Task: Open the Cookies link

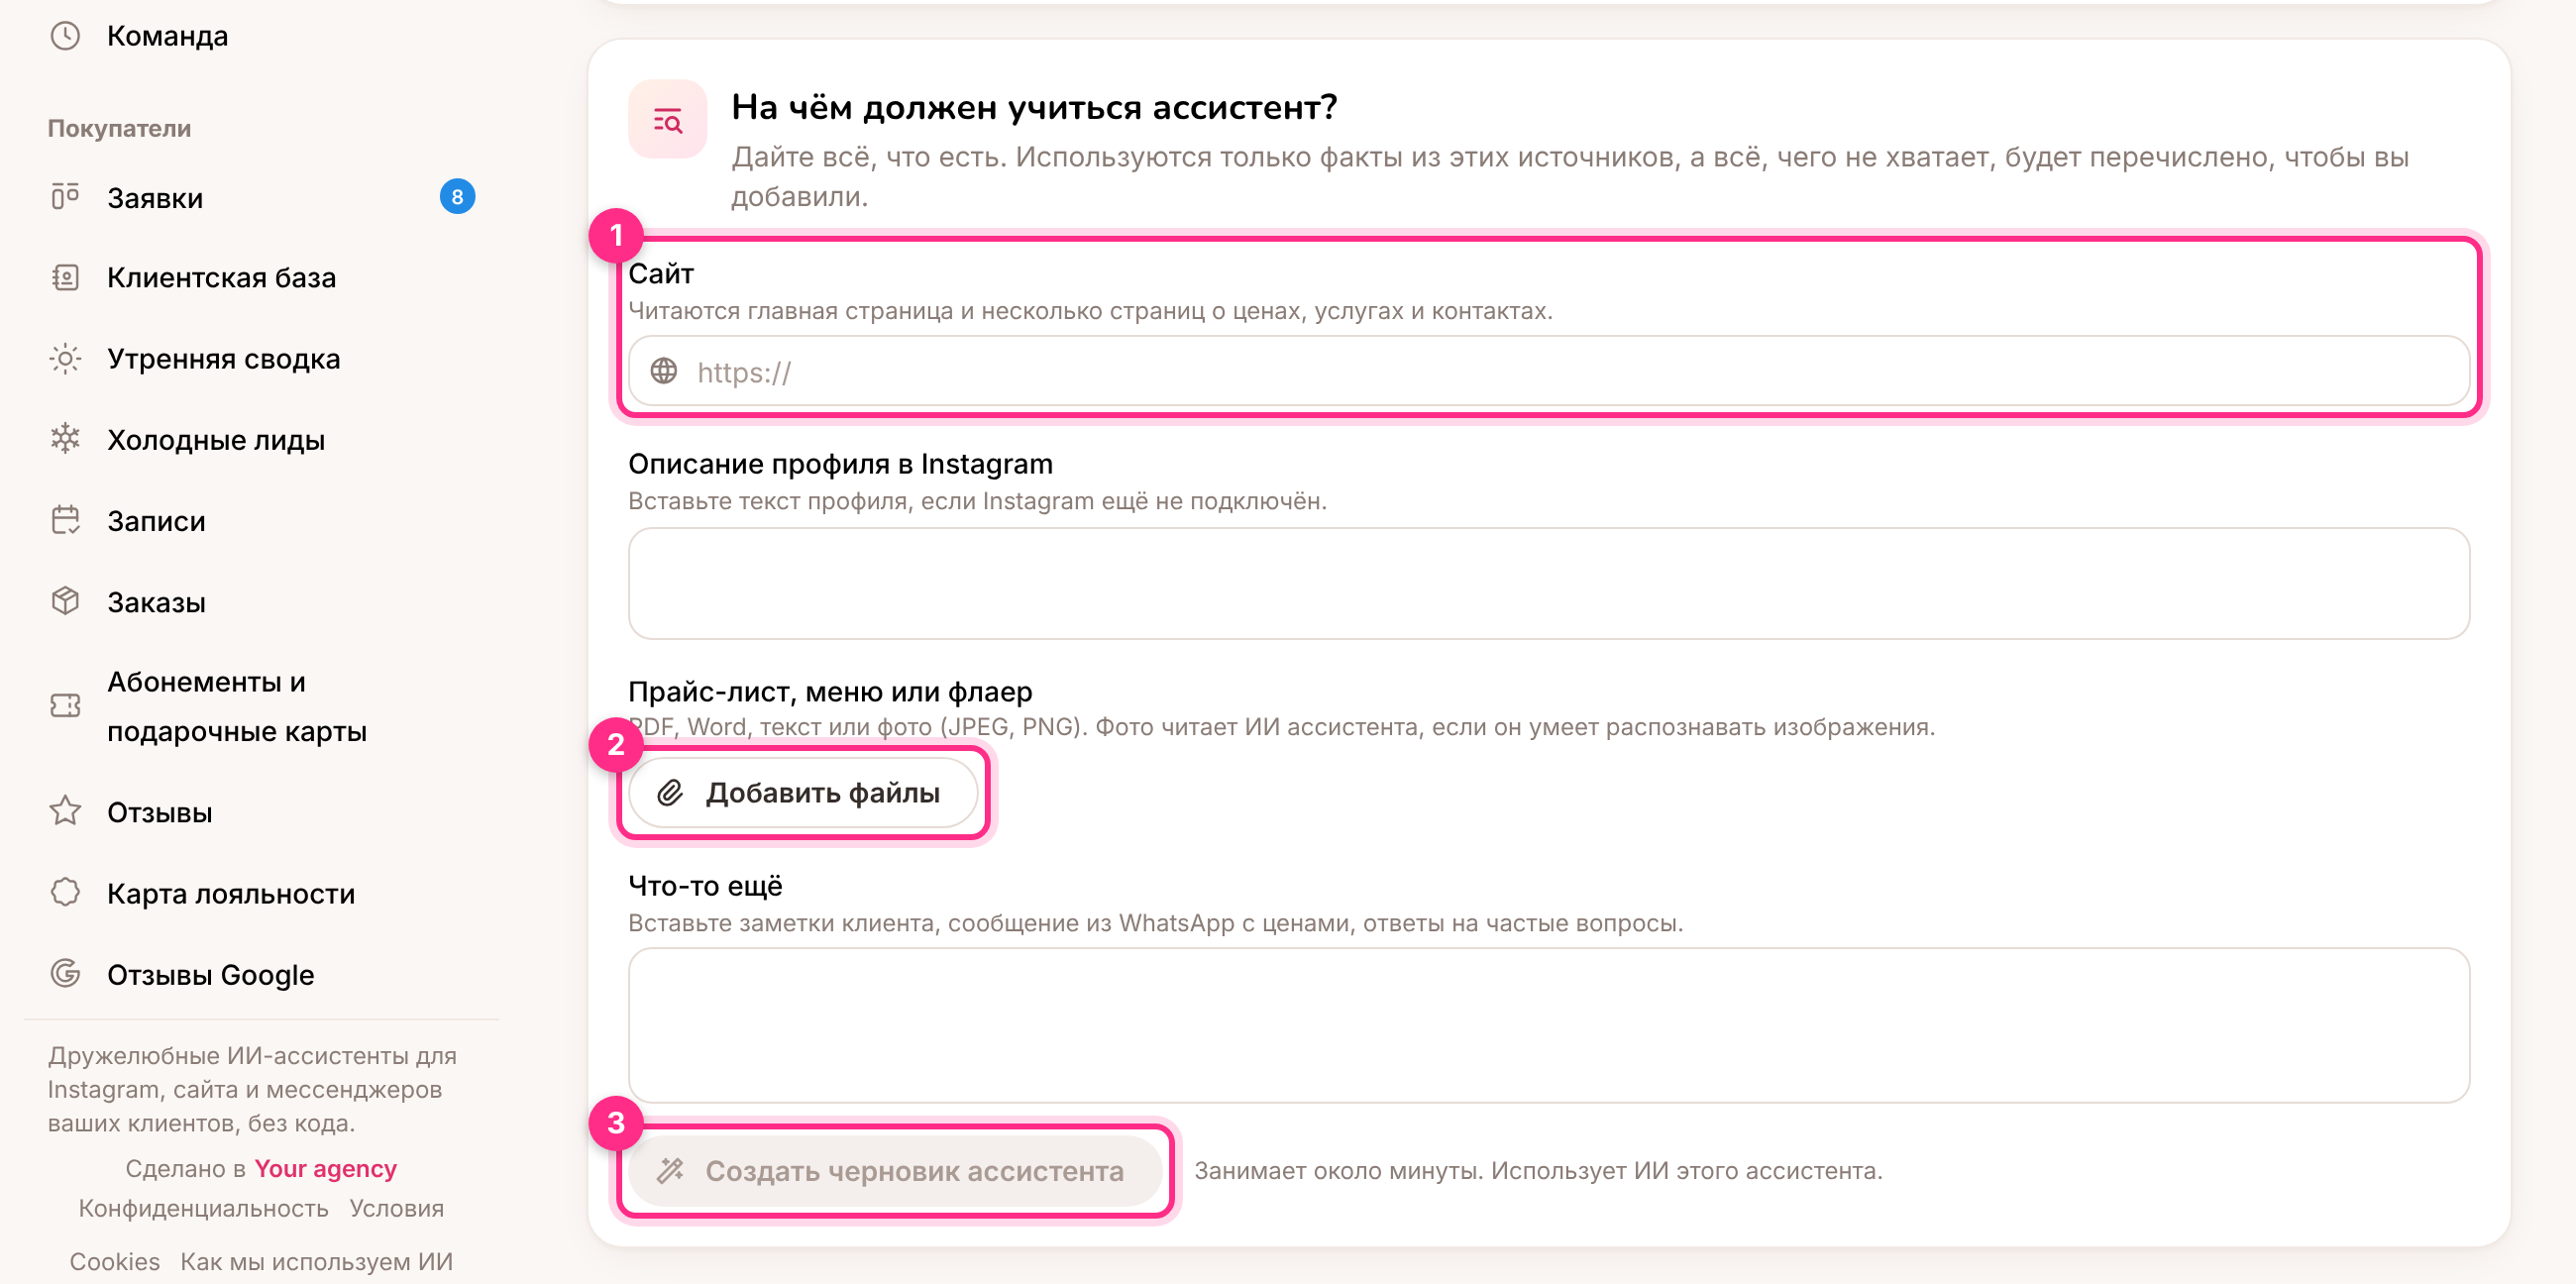Action: [114, 1261]
